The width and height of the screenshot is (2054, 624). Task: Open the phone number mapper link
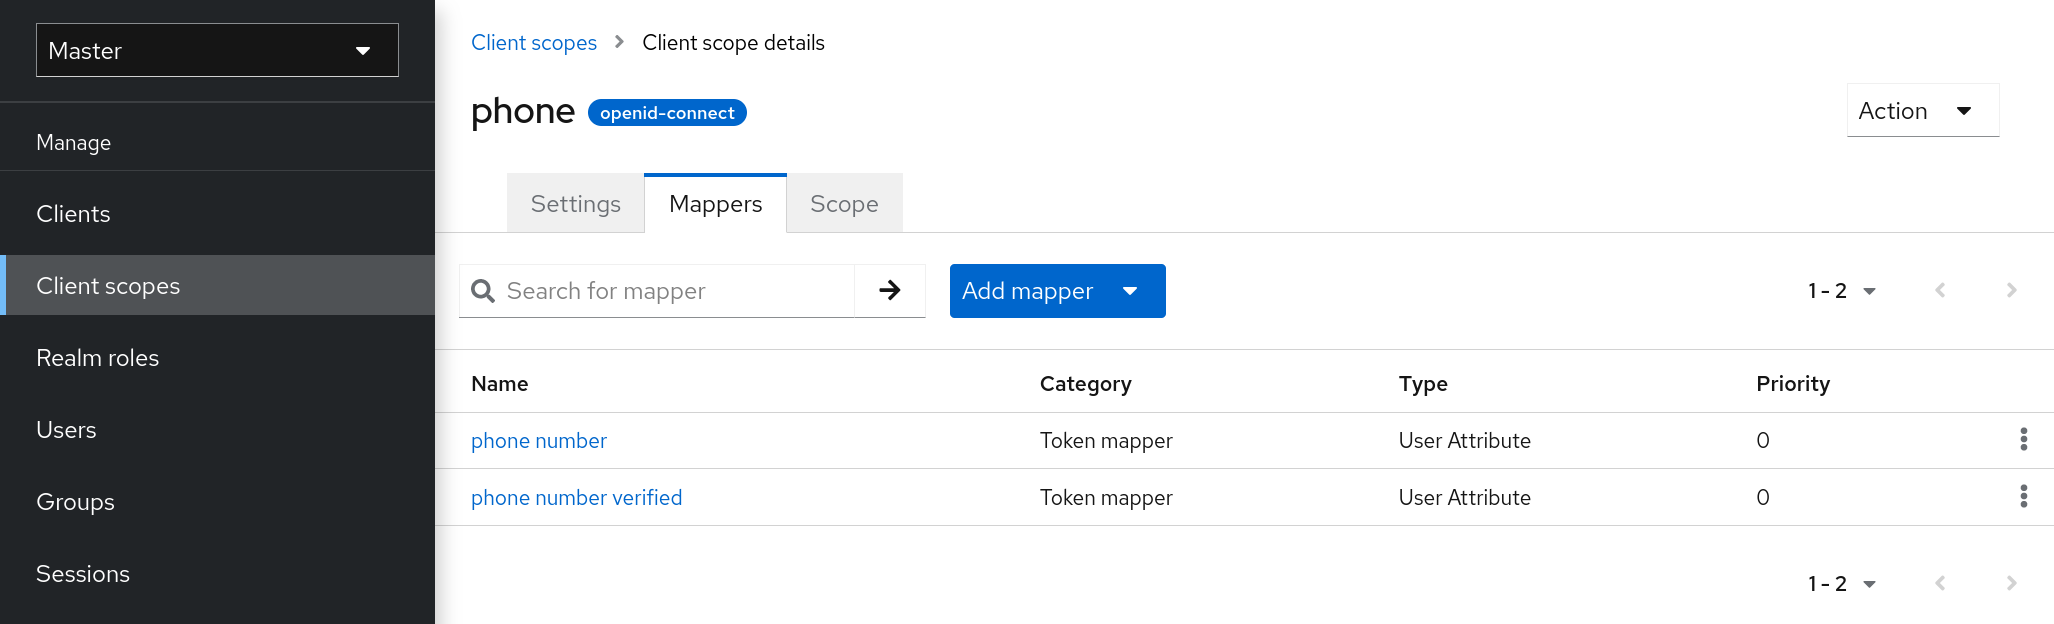pyautogui.click(x=538, y=441)
